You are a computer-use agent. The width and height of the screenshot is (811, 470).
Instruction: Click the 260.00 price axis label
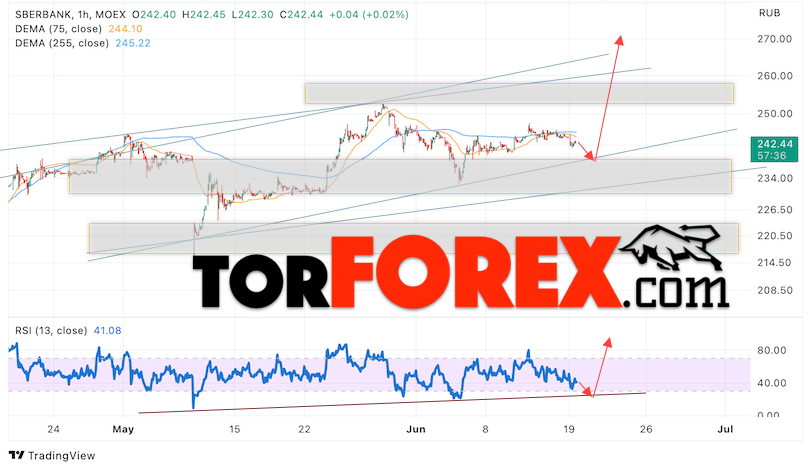coord(775,76)
